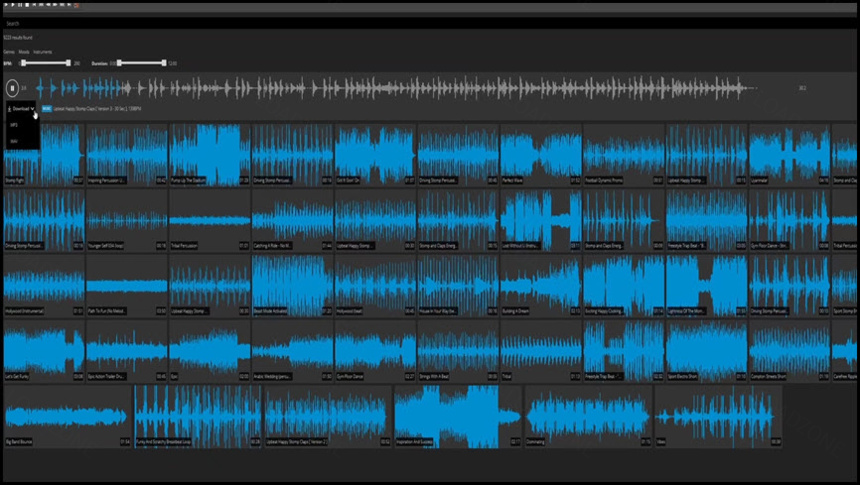Screen dimensions: 860x485
Task: Select the Lost Without U track
Action: 541,220
